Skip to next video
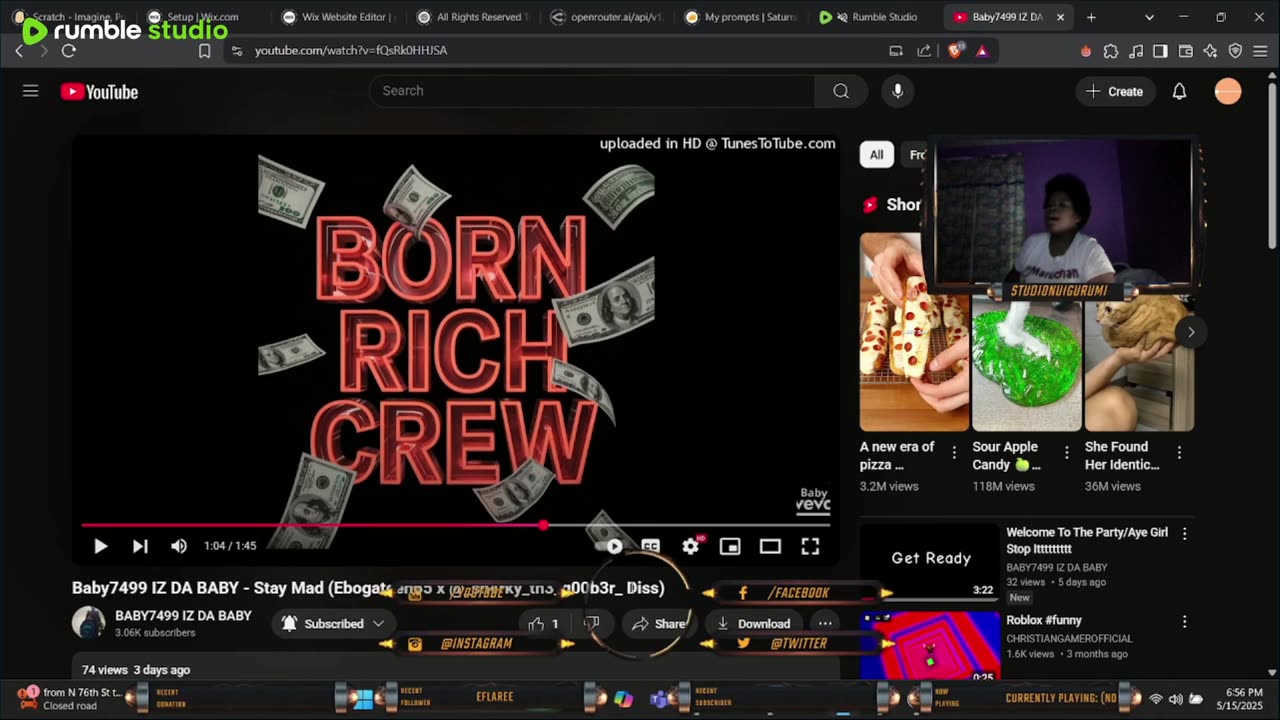Viewport: 1280px width, 720px height. tap(140, 546)
